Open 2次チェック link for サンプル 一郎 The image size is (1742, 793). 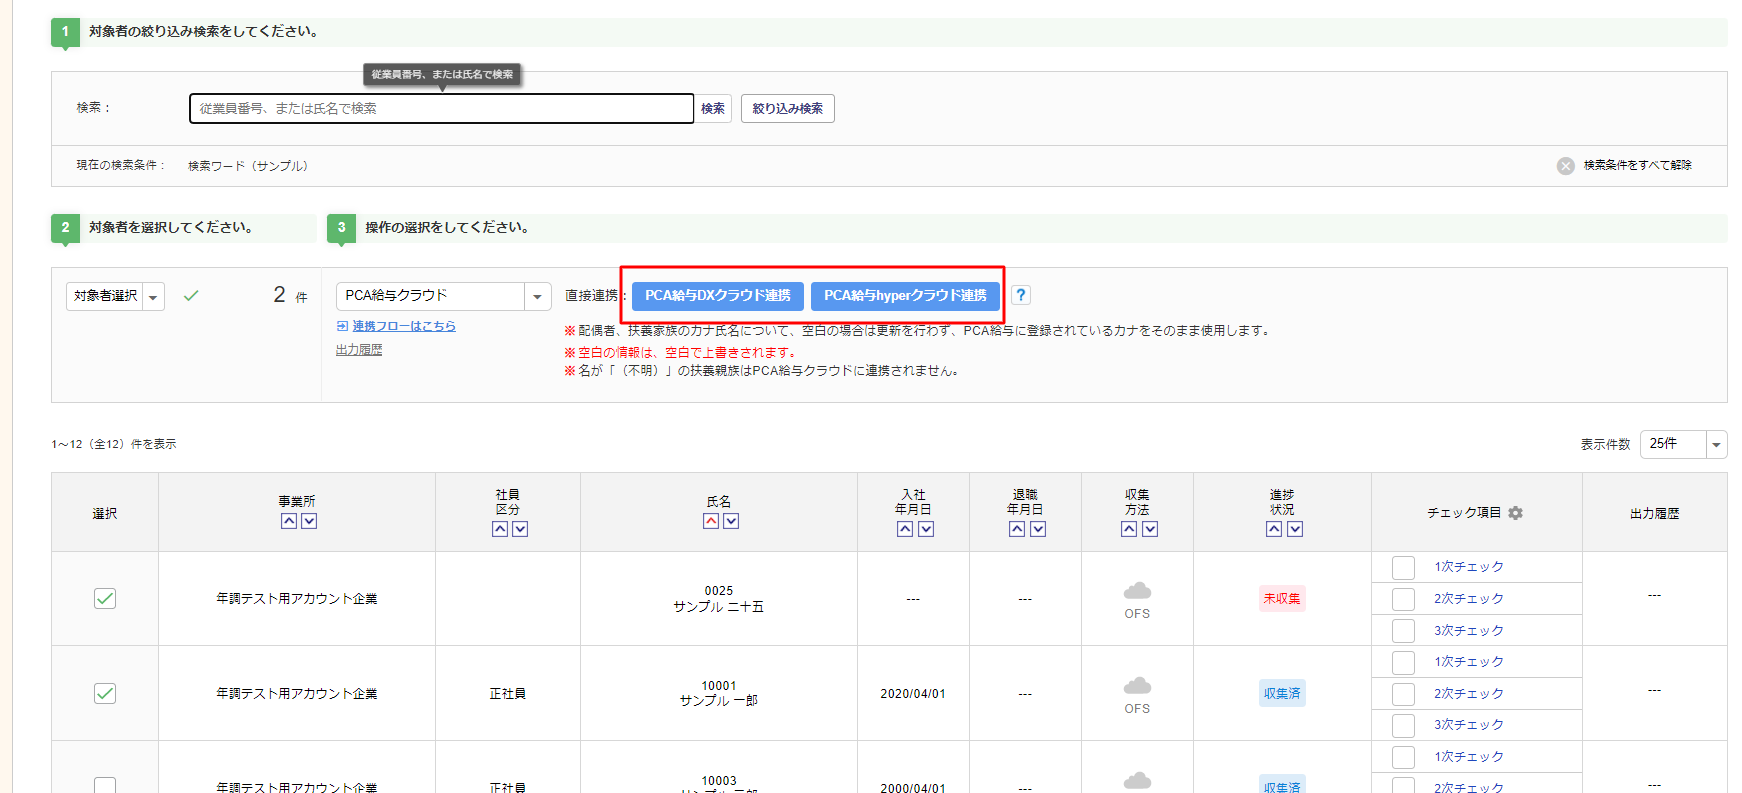1469,694
